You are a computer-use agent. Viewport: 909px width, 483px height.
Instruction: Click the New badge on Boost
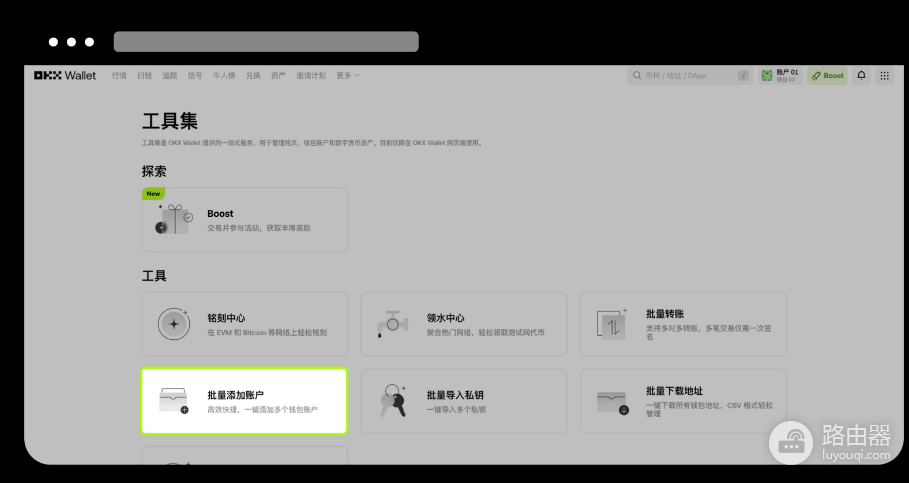point(154,194)
